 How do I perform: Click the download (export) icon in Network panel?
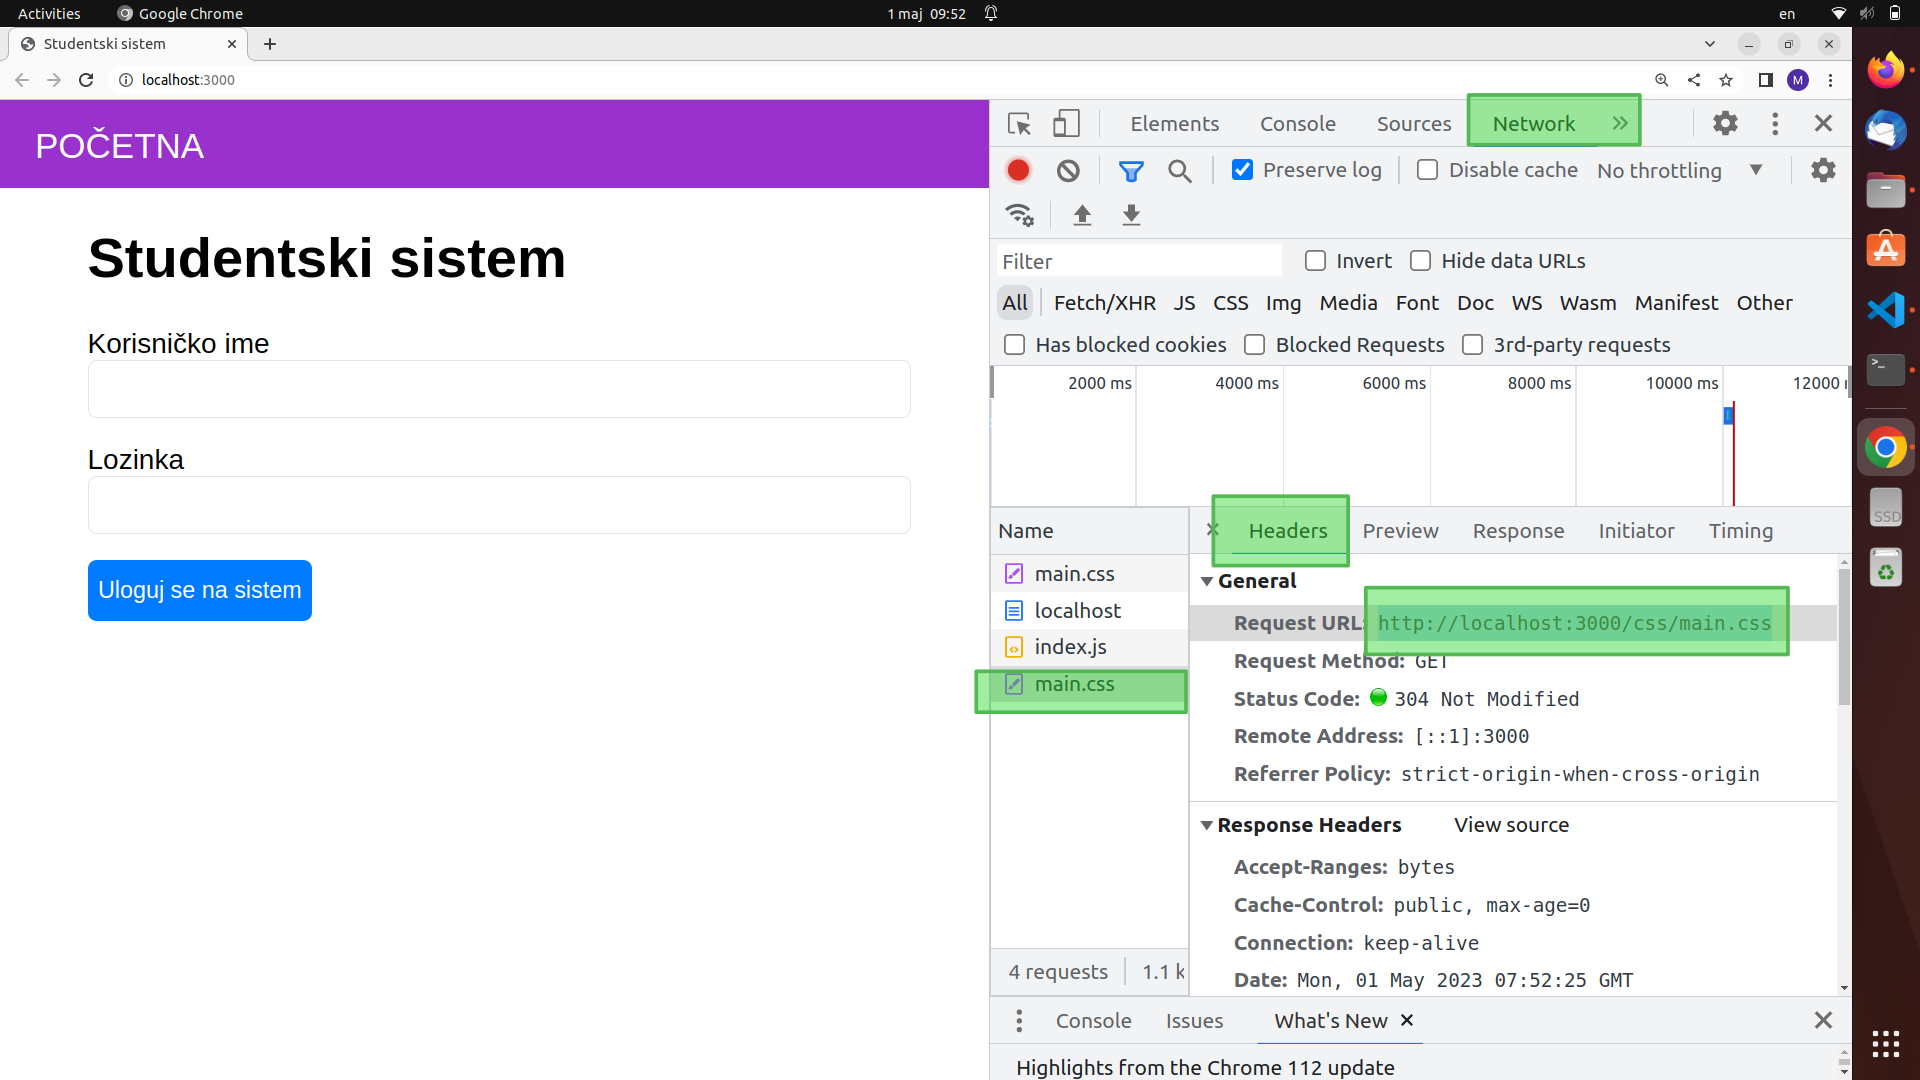click(x=1130, y=215)
